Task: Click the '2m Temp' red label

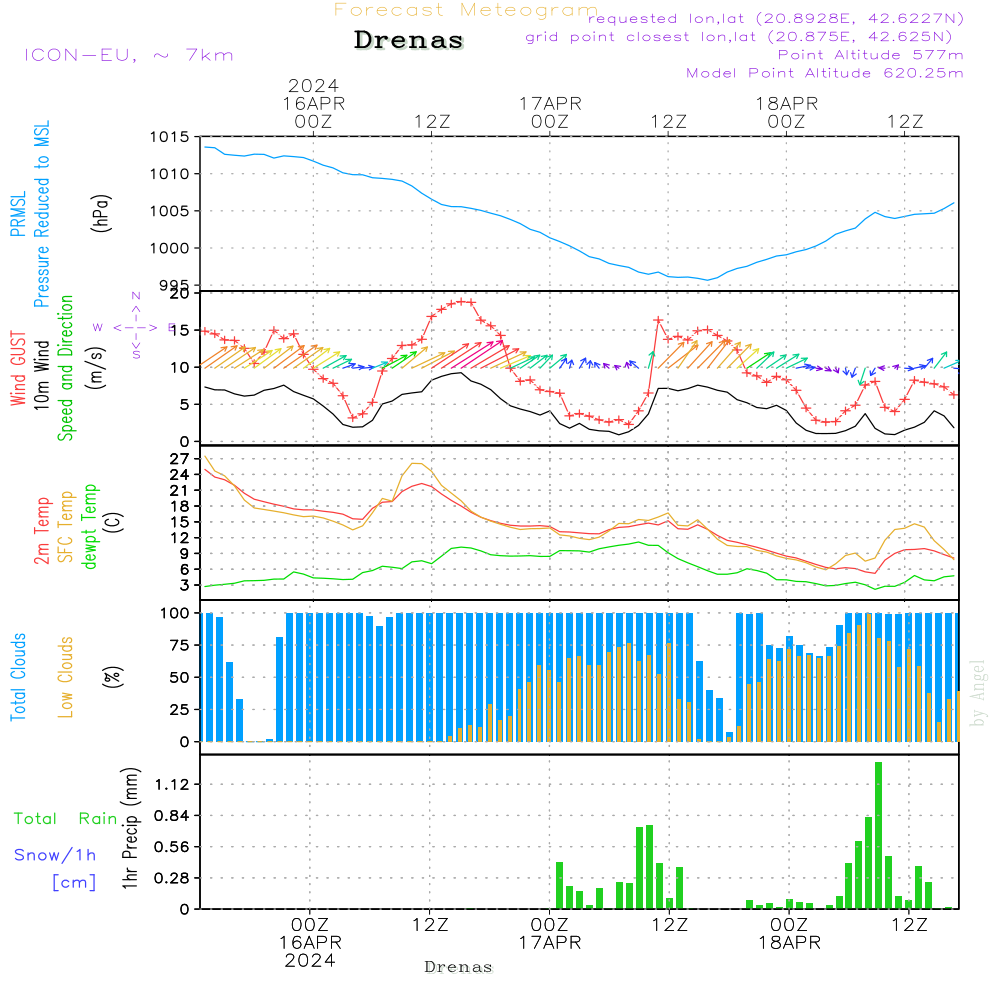Action: [x=41, y=531]
